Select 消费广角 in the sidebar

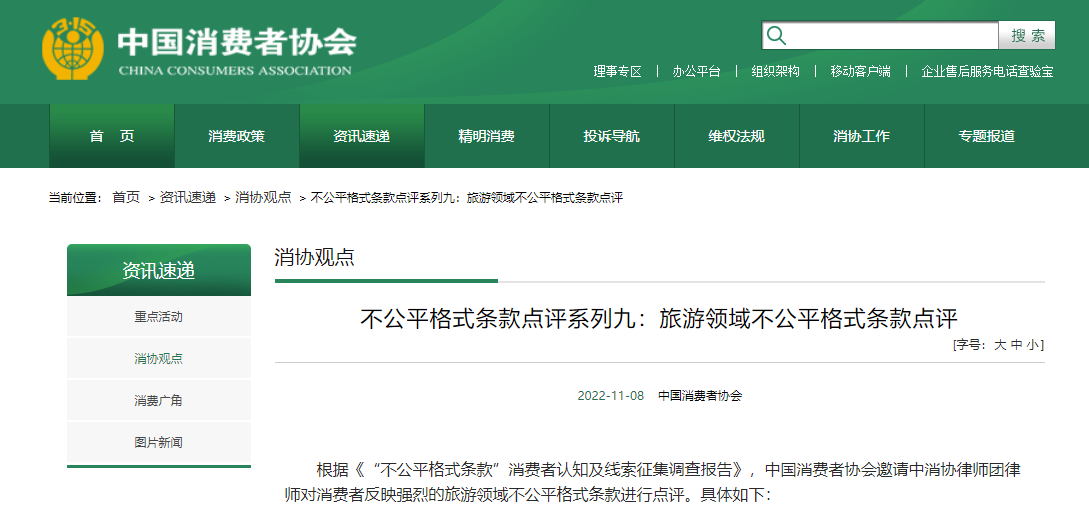159,401
